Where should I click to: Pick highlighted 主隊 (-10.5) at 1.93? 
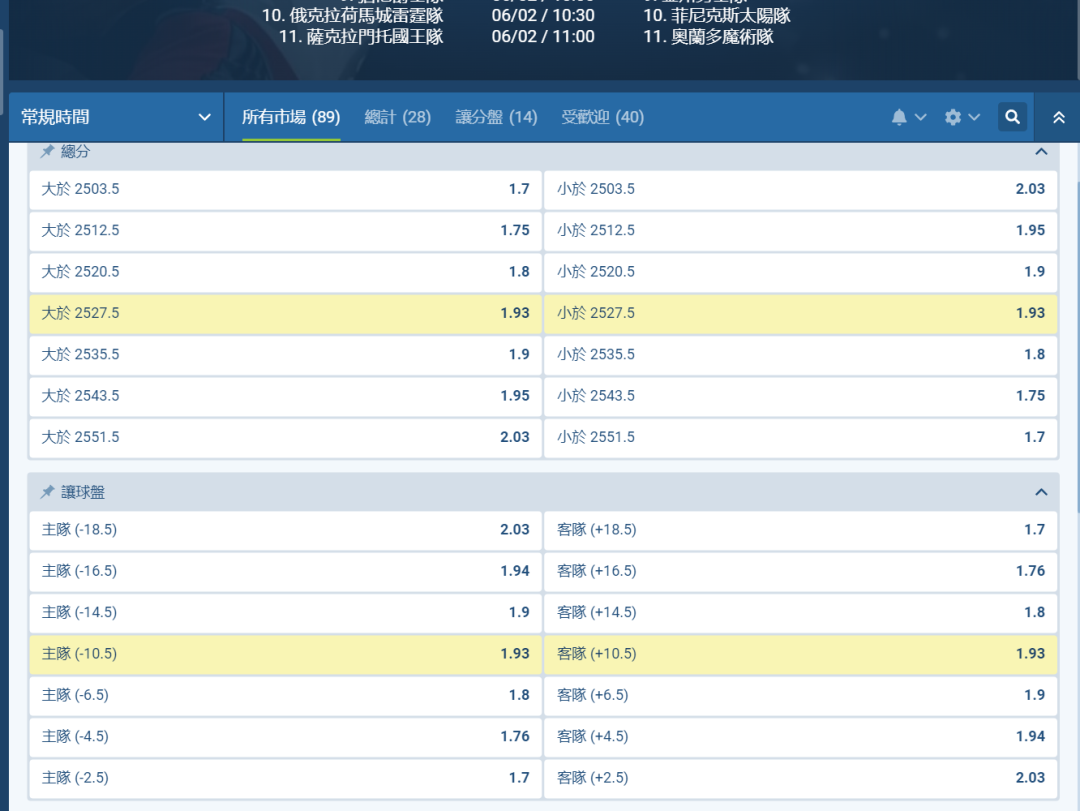(x=286, y=654)
